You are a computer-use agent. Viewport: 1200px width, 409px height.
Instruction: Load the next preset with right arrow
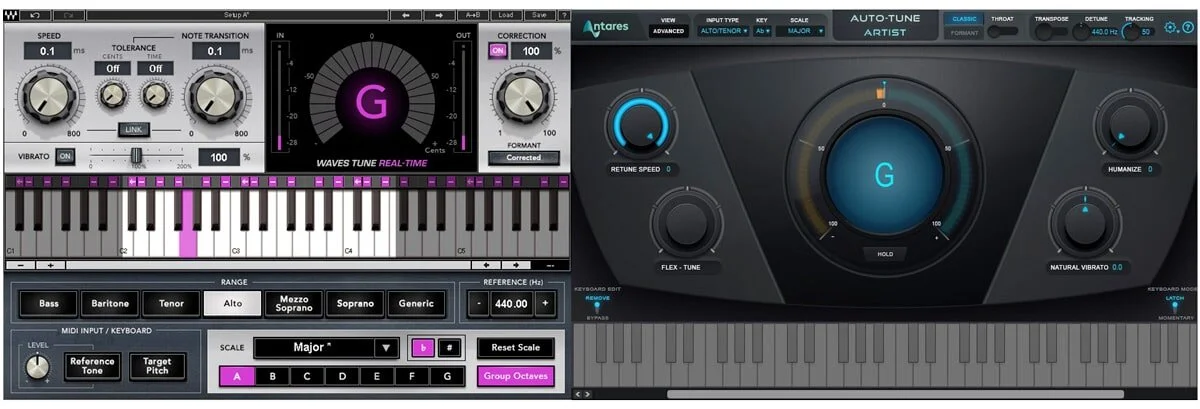click(x=439, y=16)
